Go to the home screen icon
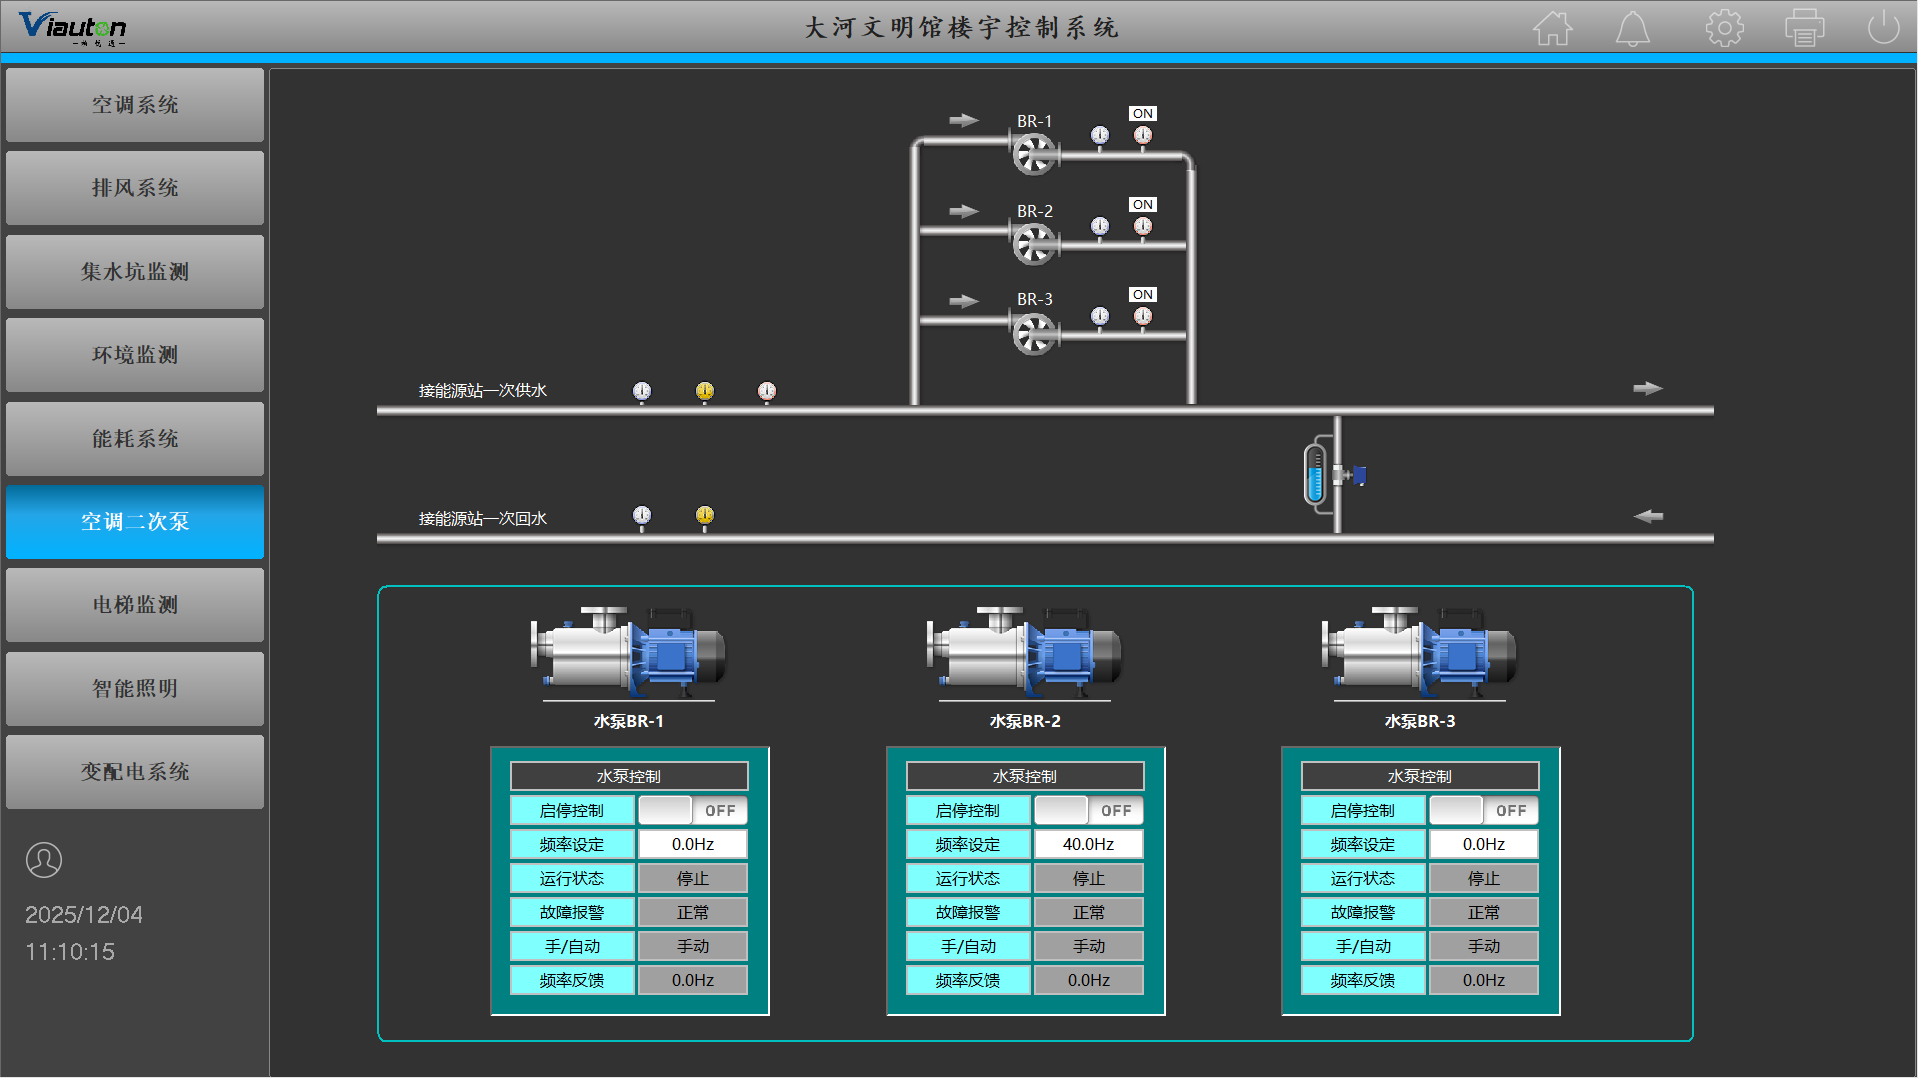 coord(1553,28)
